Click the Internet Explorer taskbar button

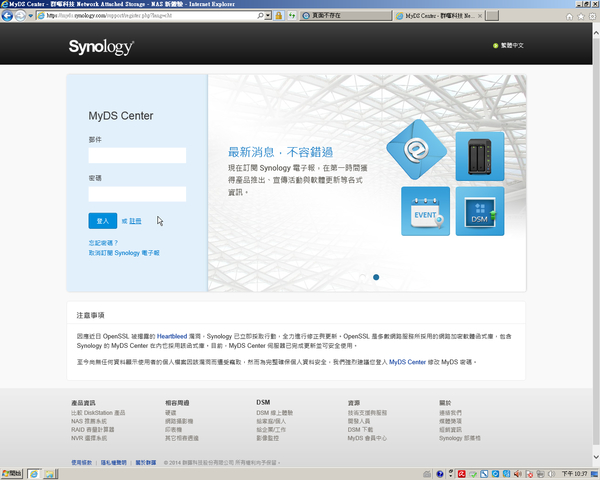34,474
